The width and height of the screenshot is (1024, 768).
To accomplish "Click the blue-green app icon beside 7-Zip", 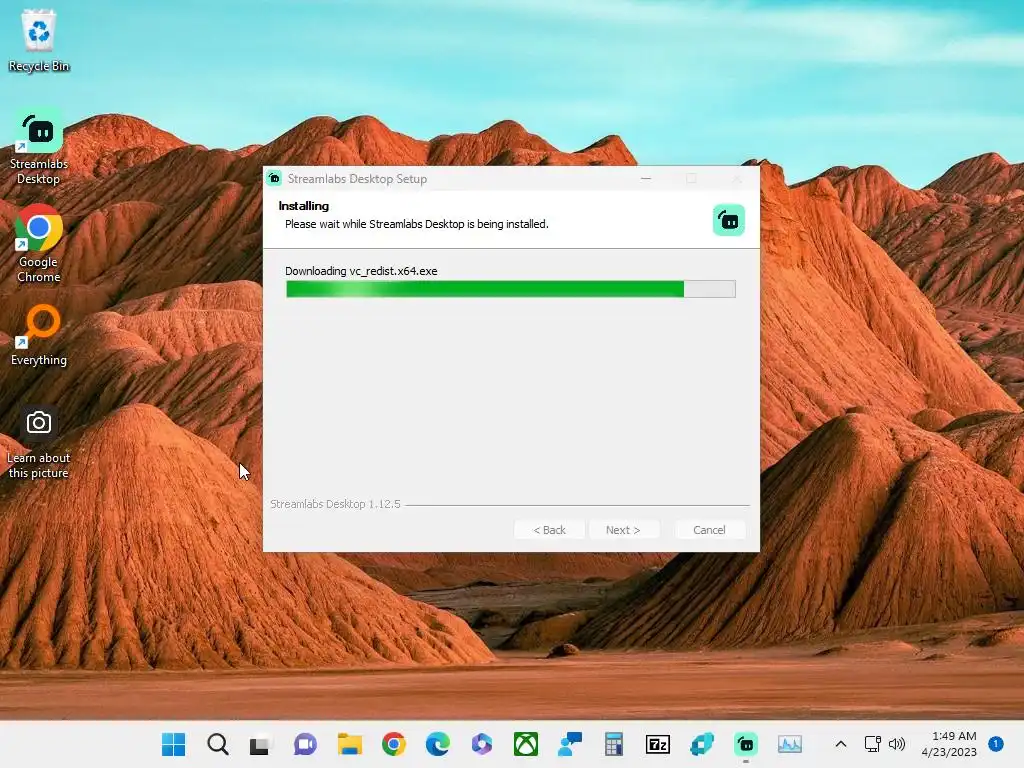I will (702, 744).
